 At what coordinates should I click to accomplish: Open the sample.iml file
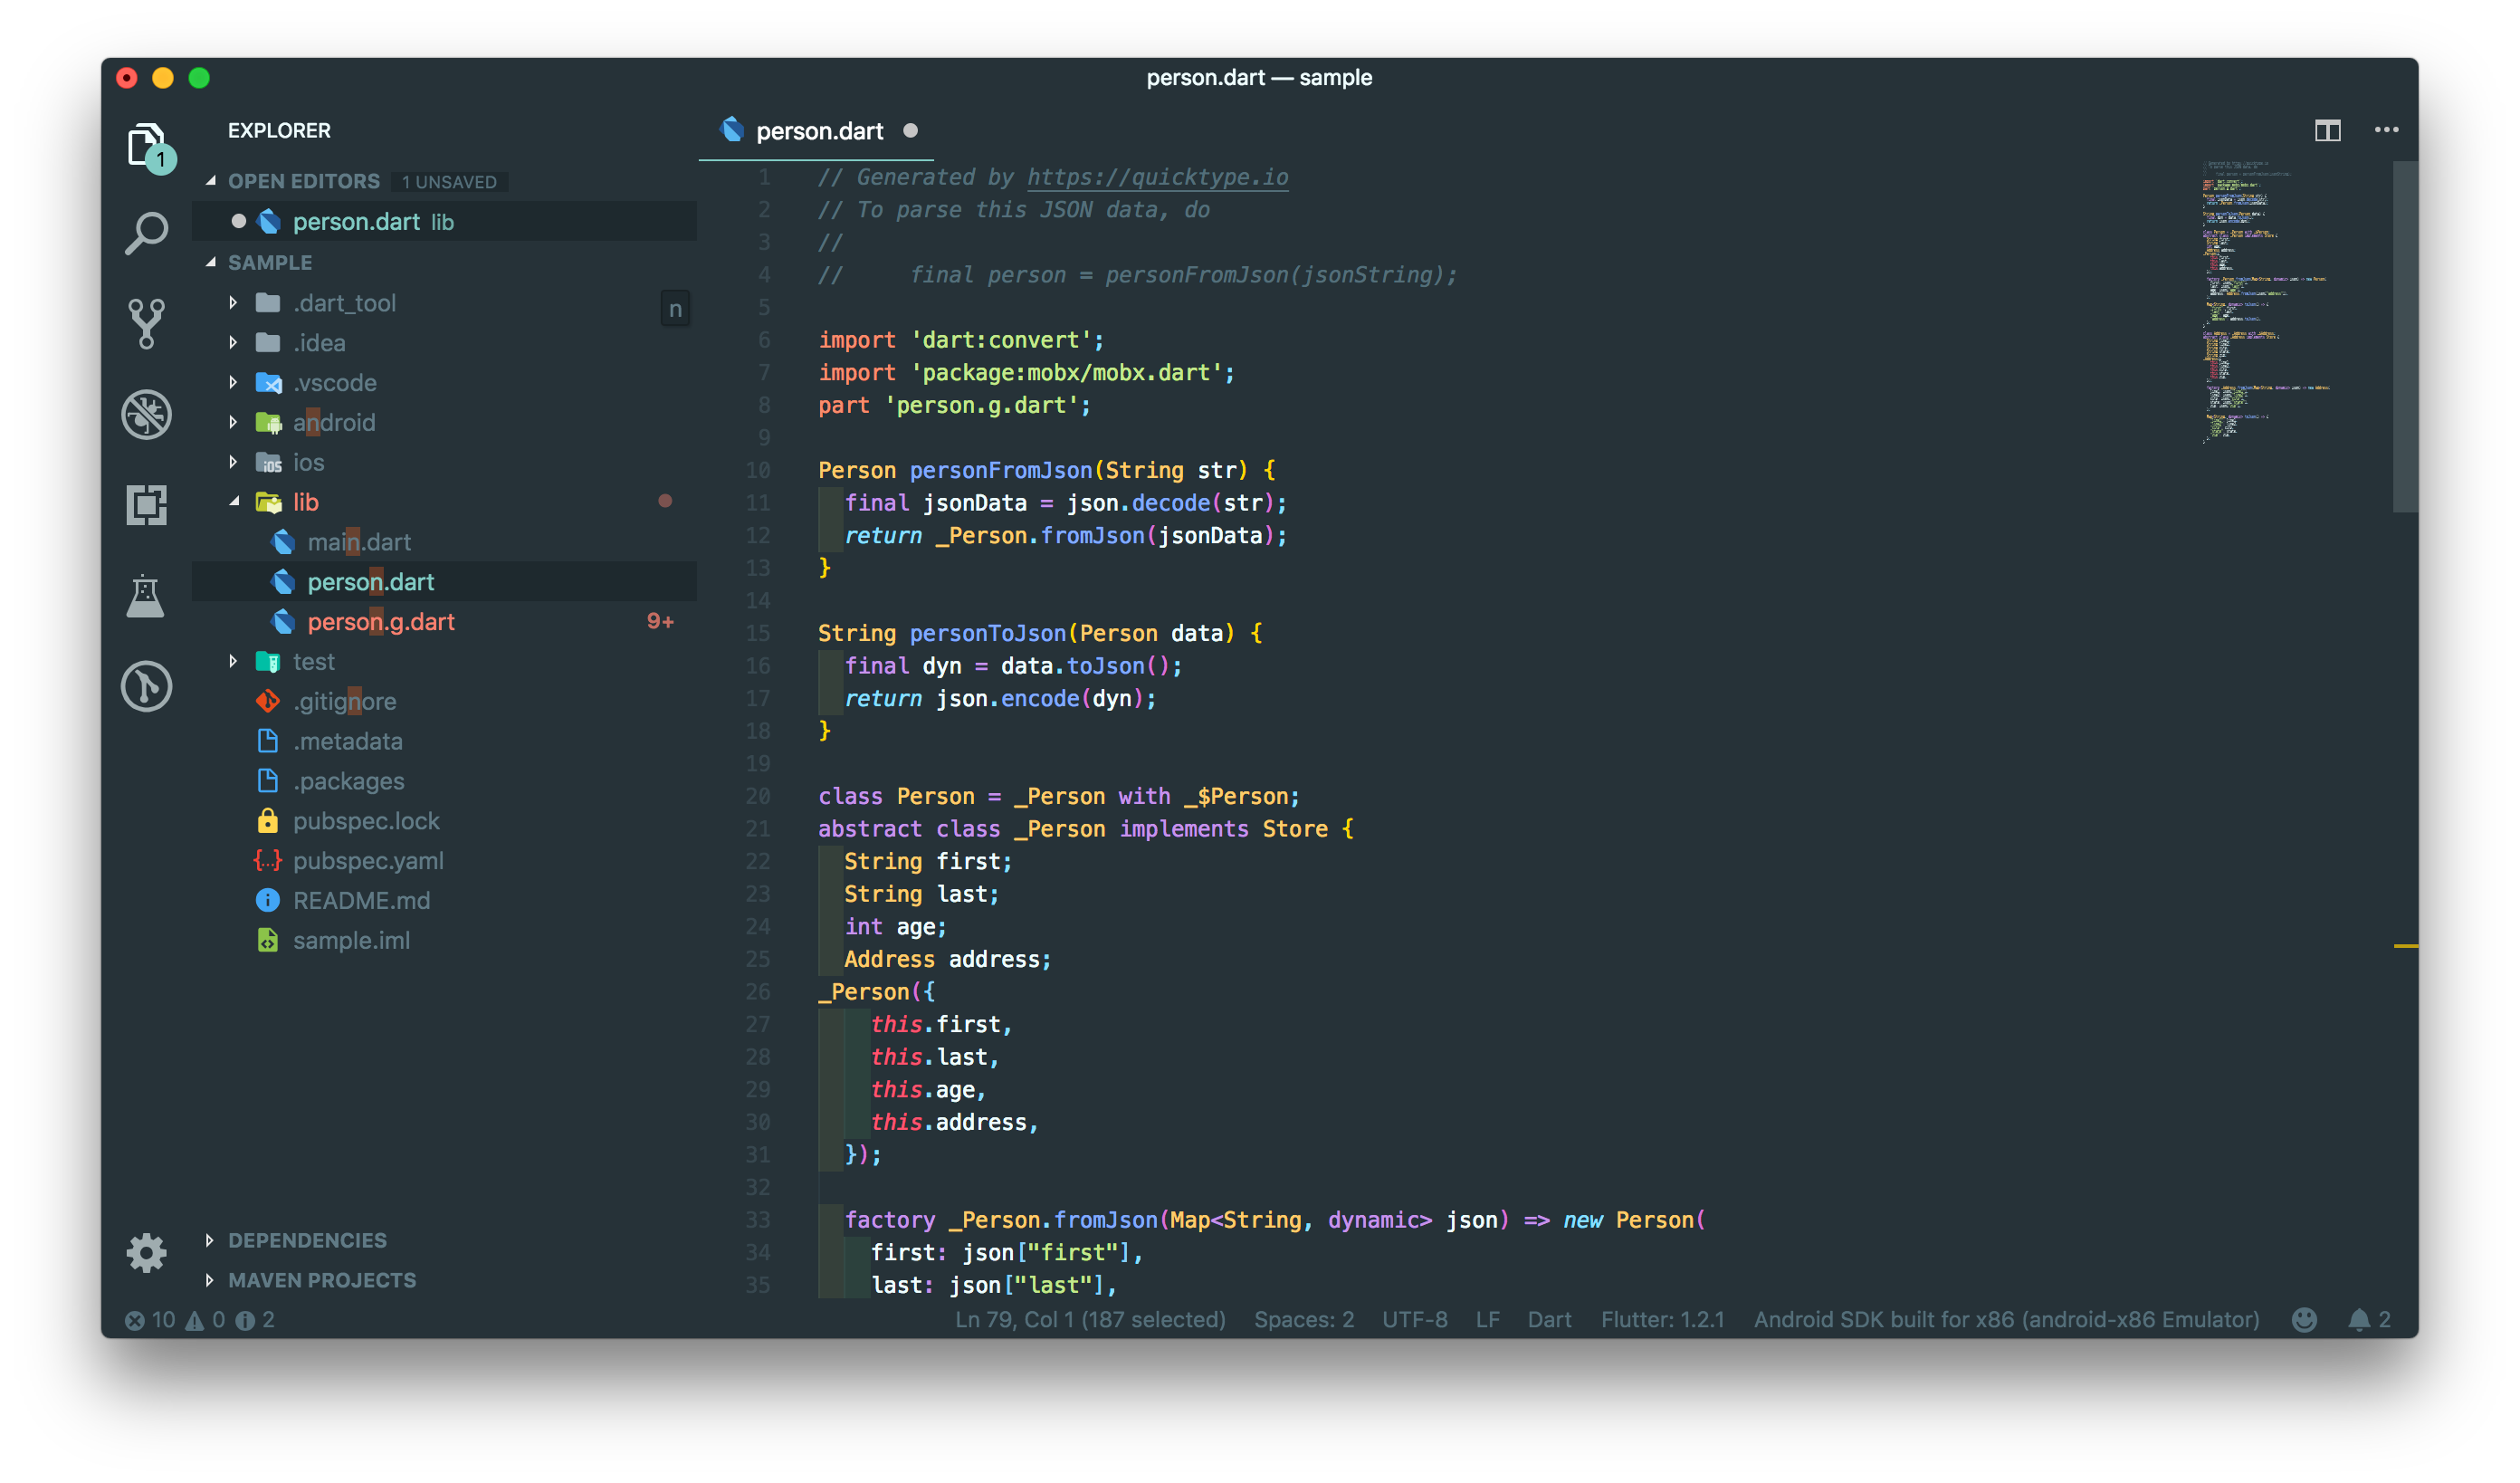pos(444,940)
